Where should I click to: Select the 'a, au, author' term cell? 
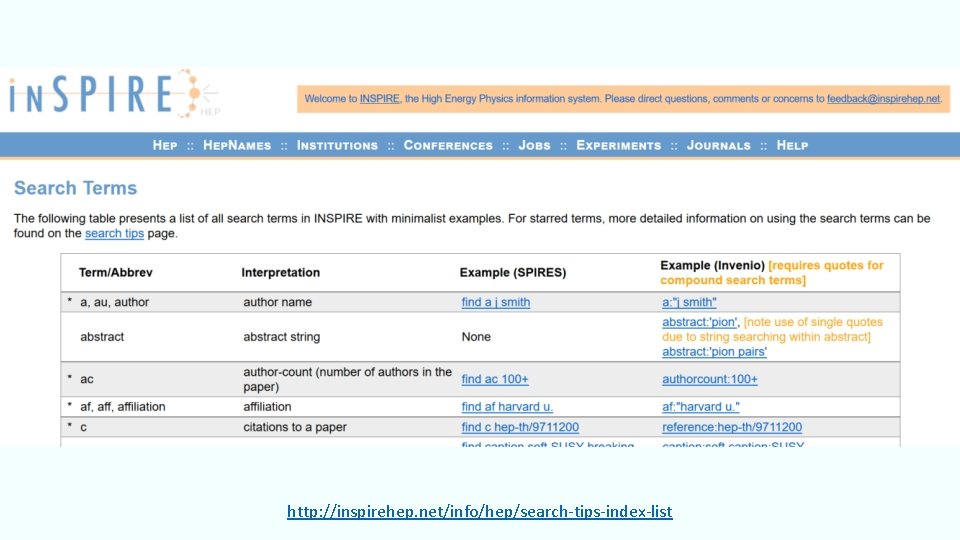[x=114, y=302]
